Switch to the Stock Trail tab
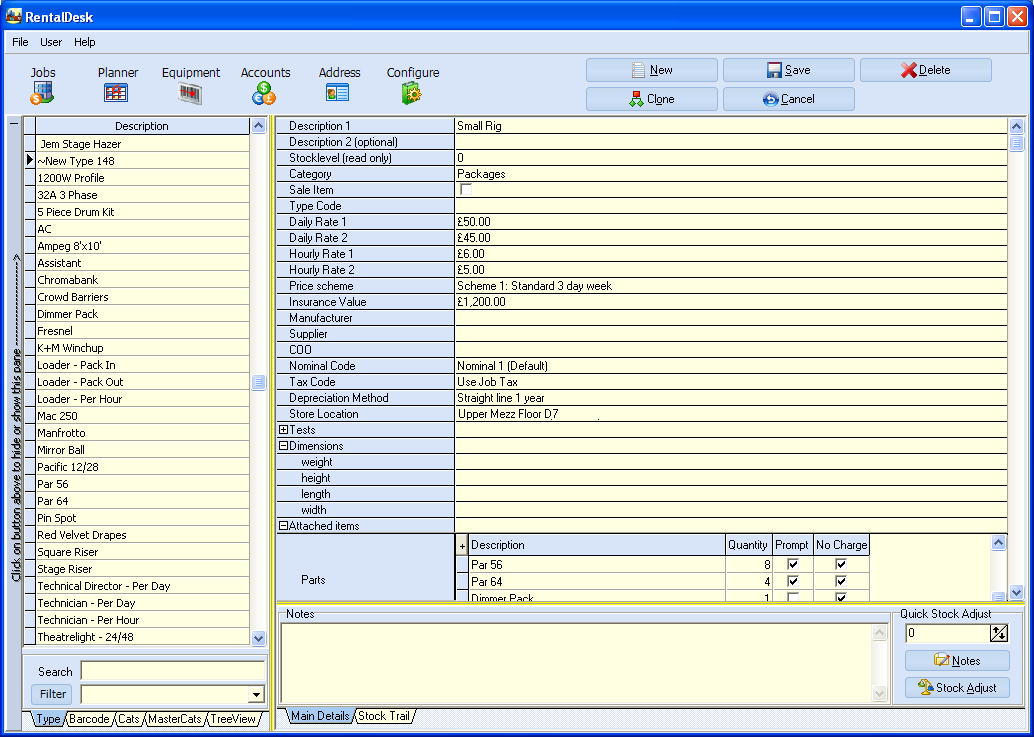The image size is (1034, 737). point(385,716)
